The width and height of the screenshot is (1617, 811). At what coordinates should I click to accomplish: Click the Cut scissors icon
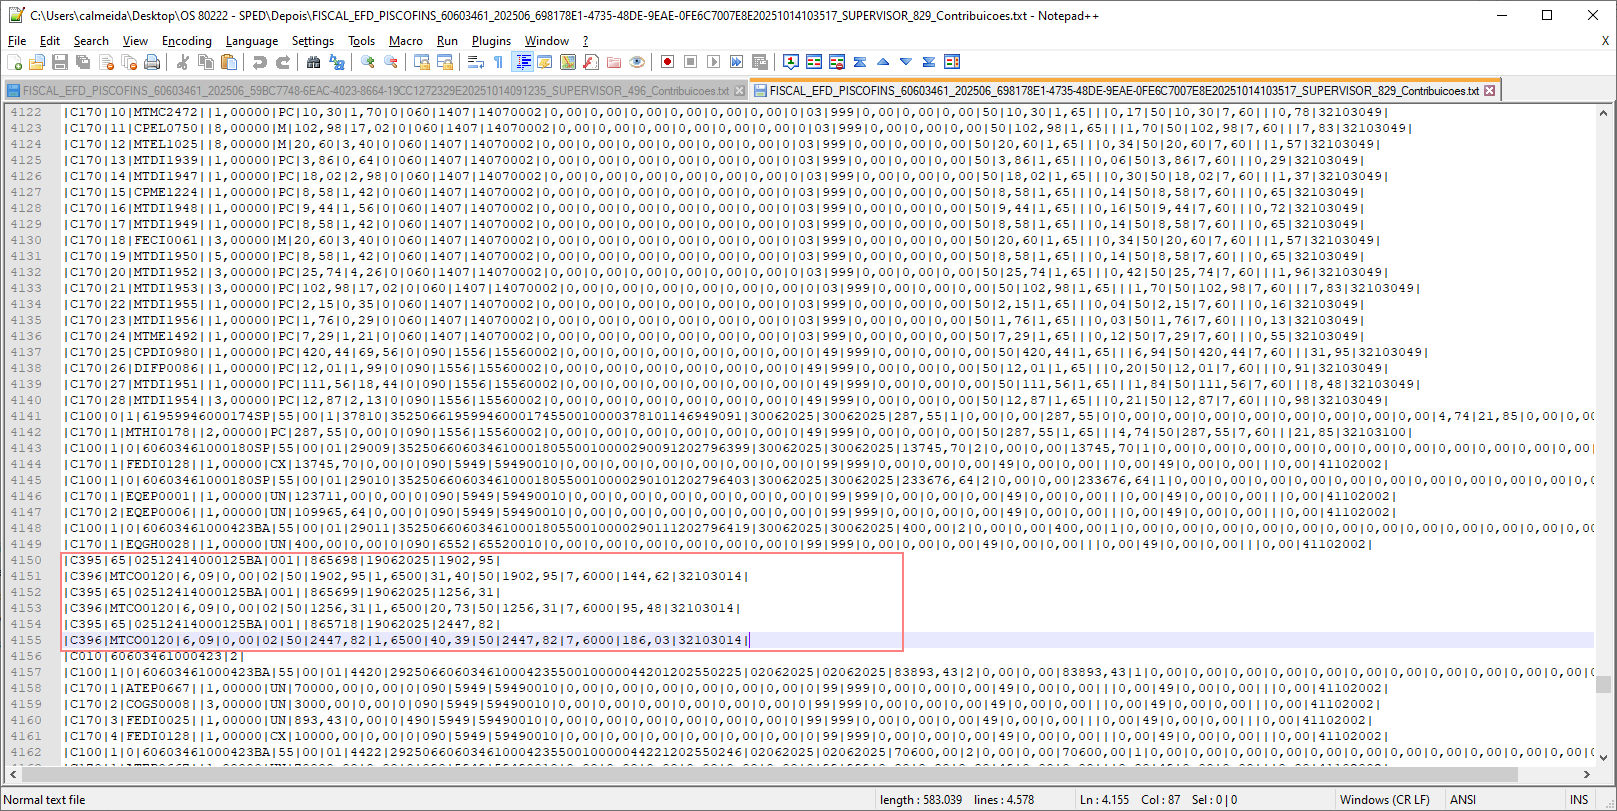click(183, 62)
